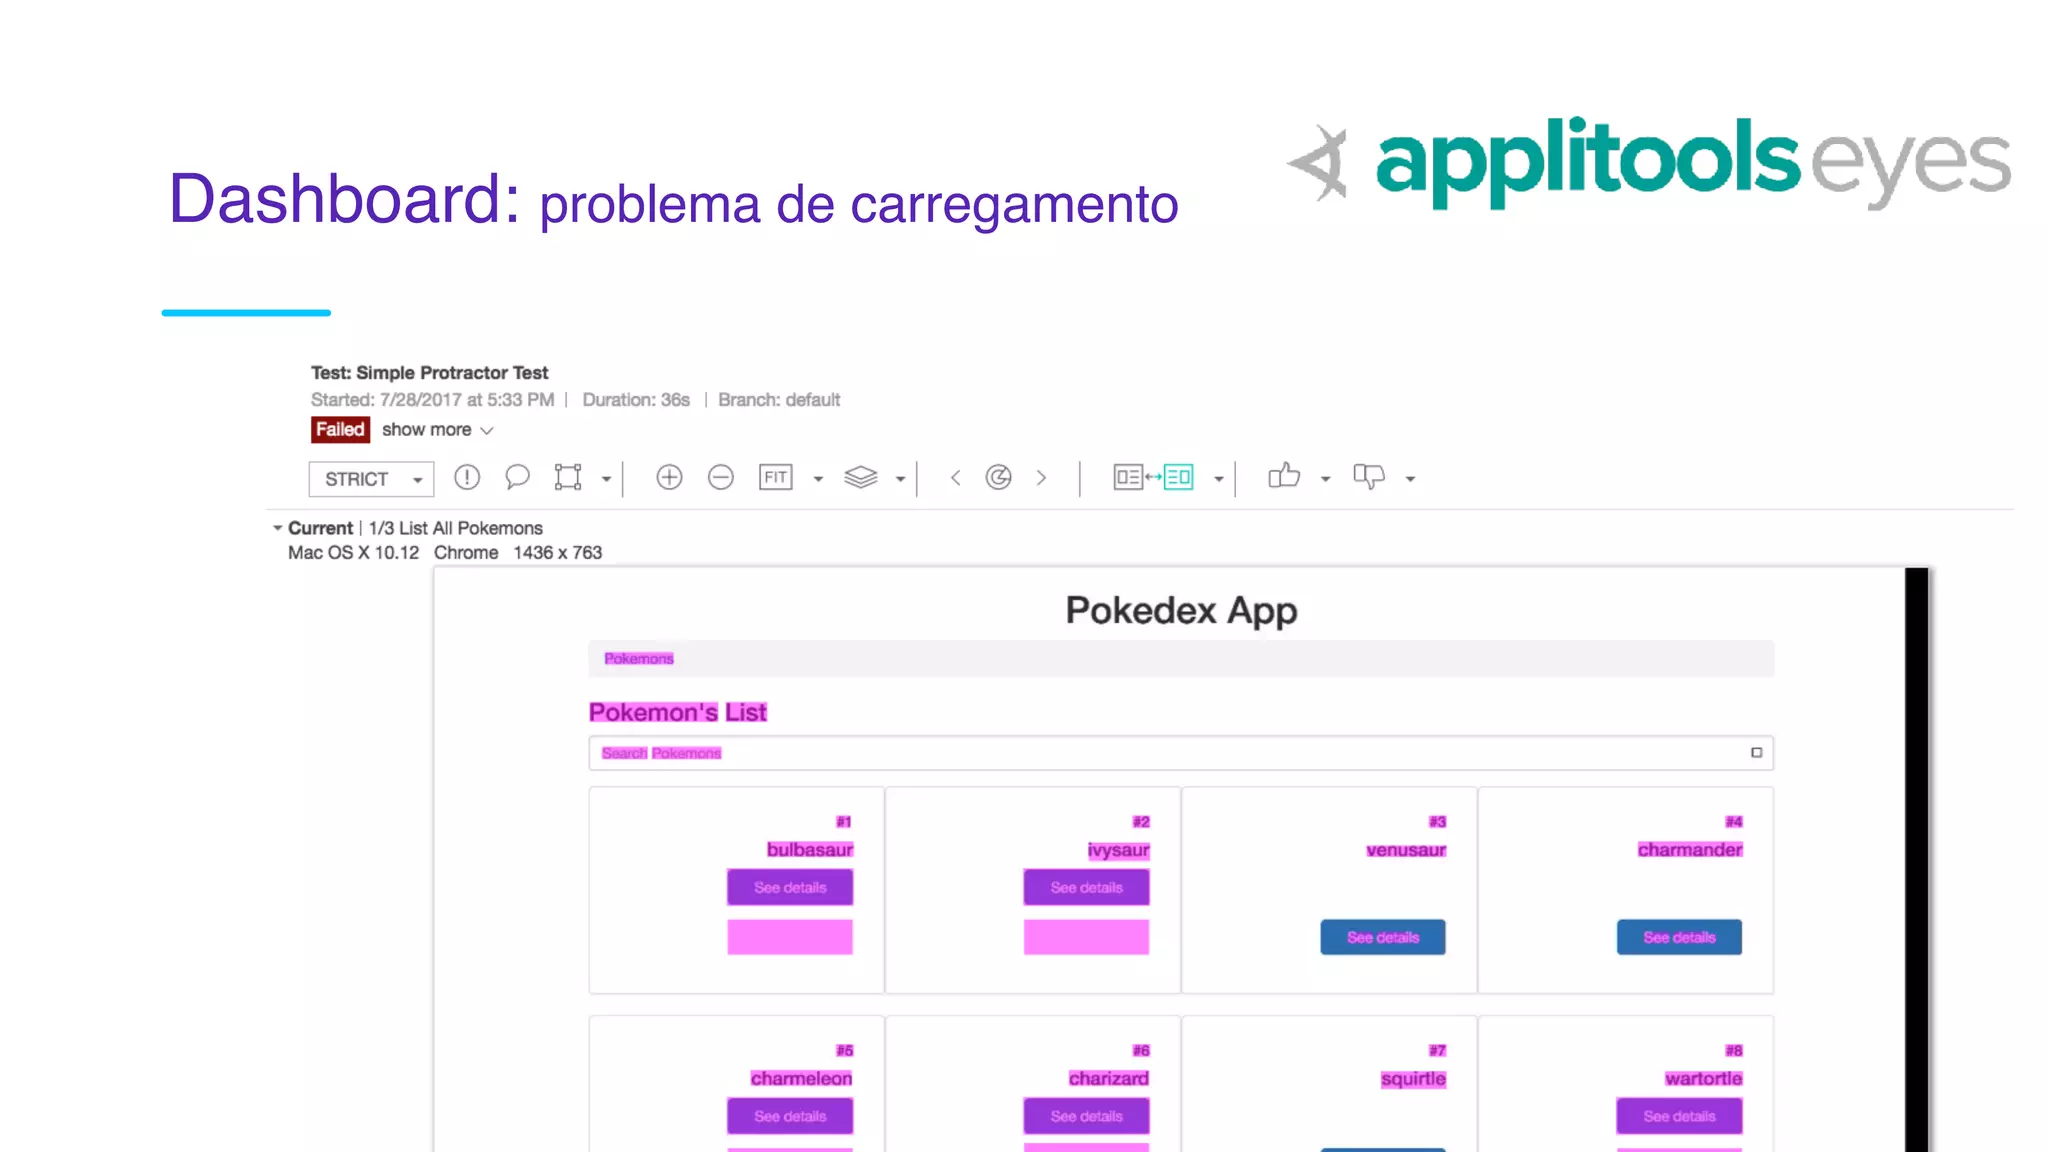2048x1152 pixels.
Task: Open the layers dropdown arrow
Action: click(x=900, y=479)
